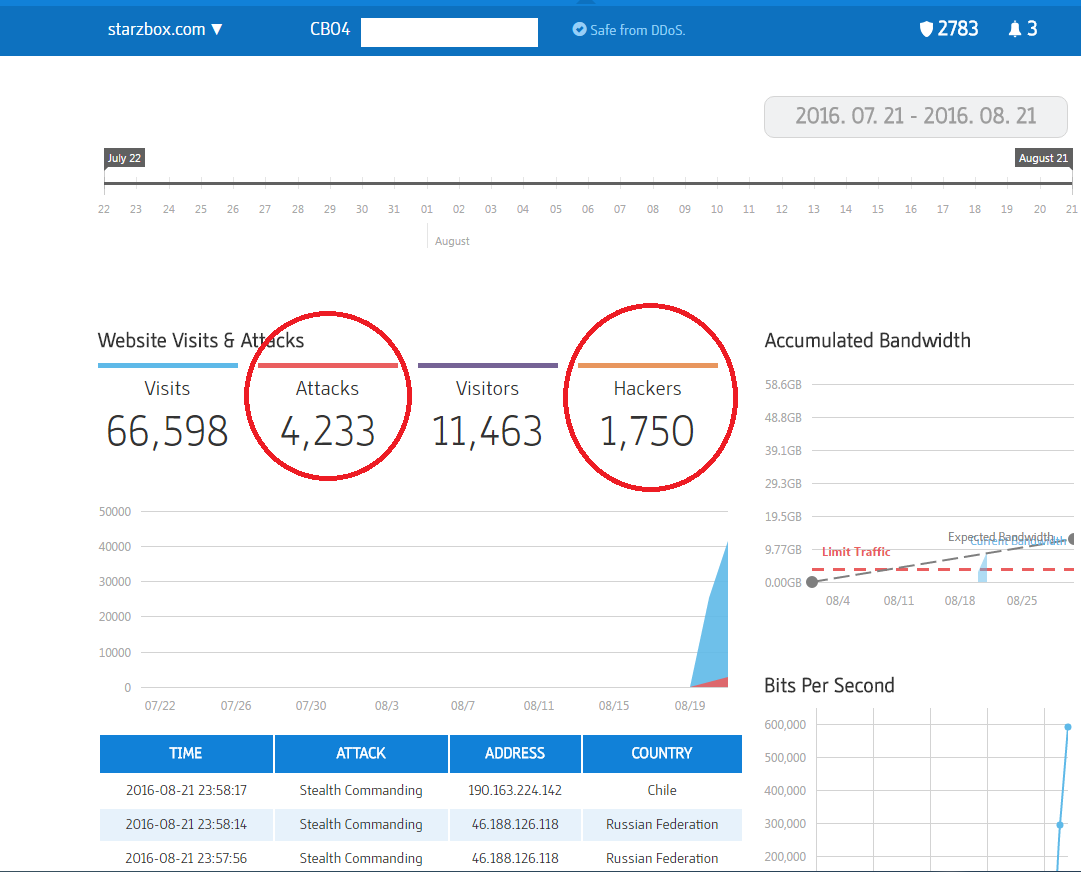Screen dimensions: 1081x872
Task: Click IP address 190.163.224.142
Action: click(x=515, y=790)
